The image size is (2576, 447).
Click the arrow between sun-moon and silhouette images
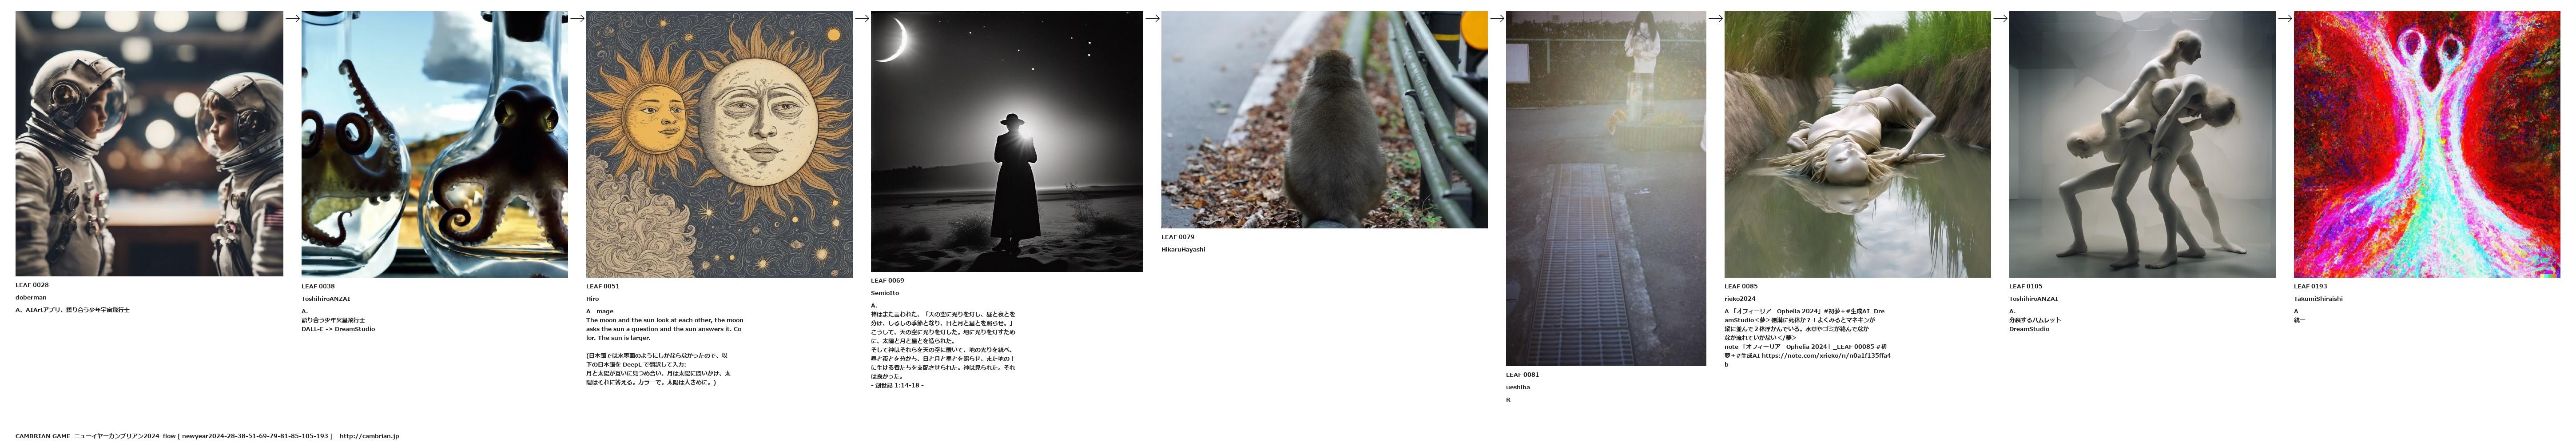tap(862, 18)
